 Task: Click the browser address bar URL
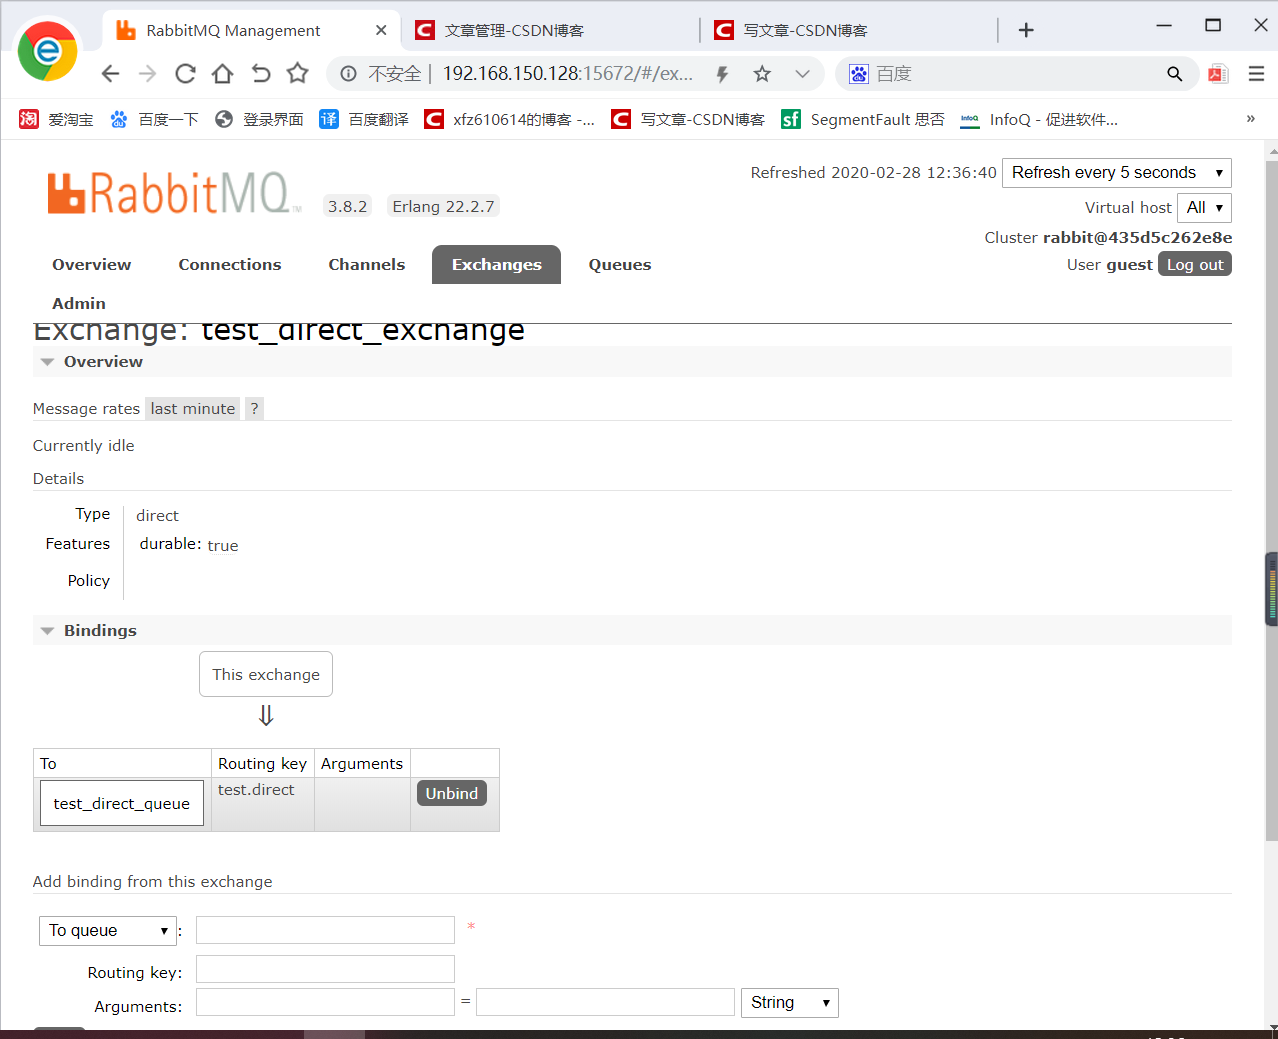coord(568,74)
